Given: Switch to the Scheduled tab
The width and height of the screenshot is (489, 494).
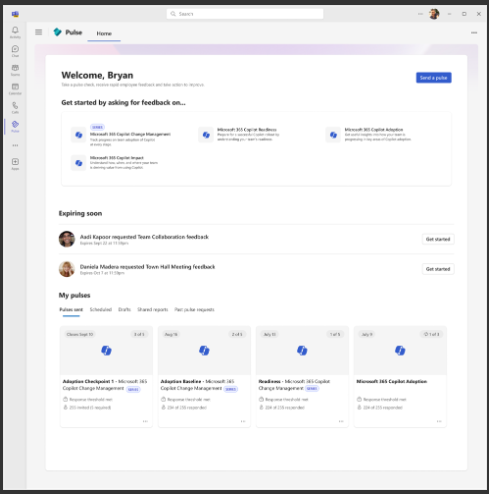Looking at the screenshot, I should click(x=101, y=310).
